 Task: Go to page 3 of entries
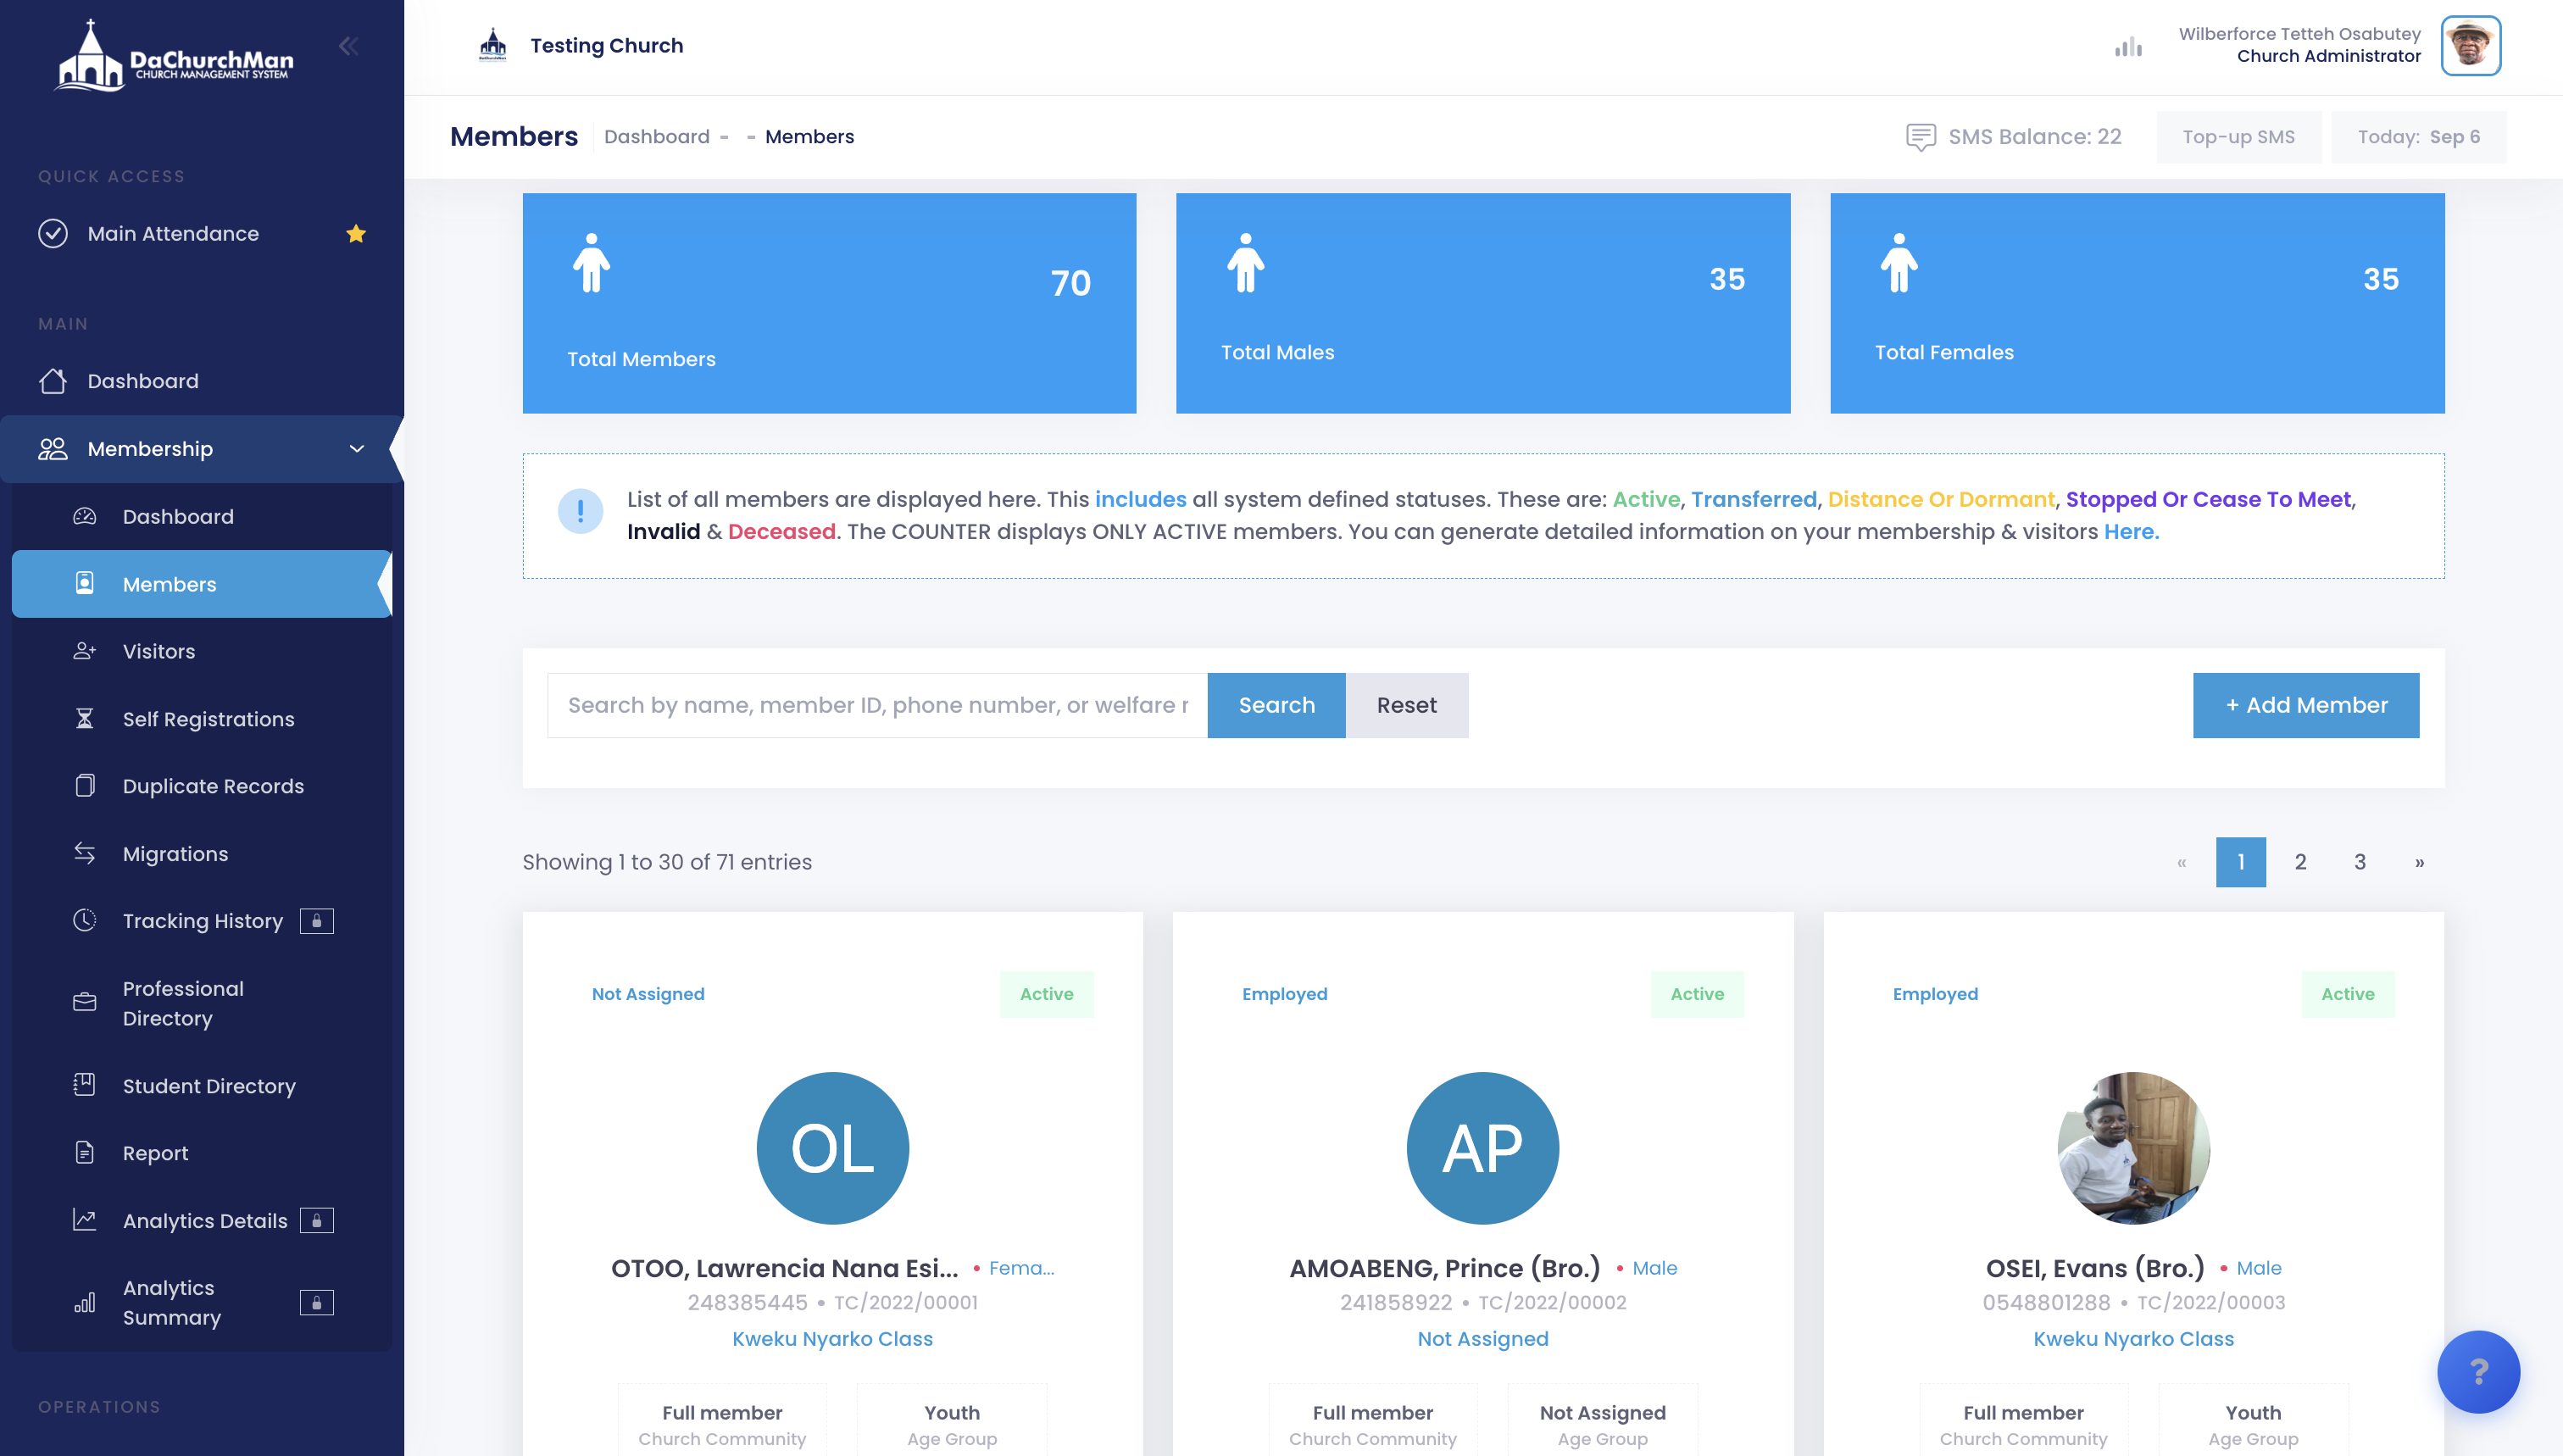(x=2359, y=862)
